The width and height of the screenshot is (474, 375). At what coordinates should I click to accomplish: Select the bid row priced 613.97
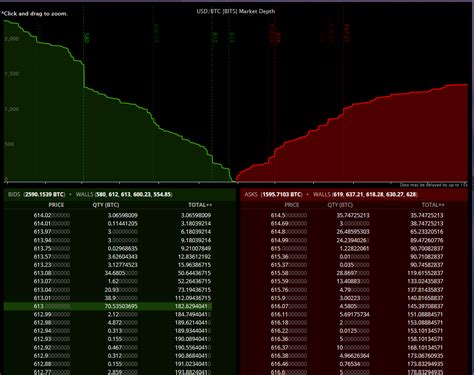tap(108, 232)
